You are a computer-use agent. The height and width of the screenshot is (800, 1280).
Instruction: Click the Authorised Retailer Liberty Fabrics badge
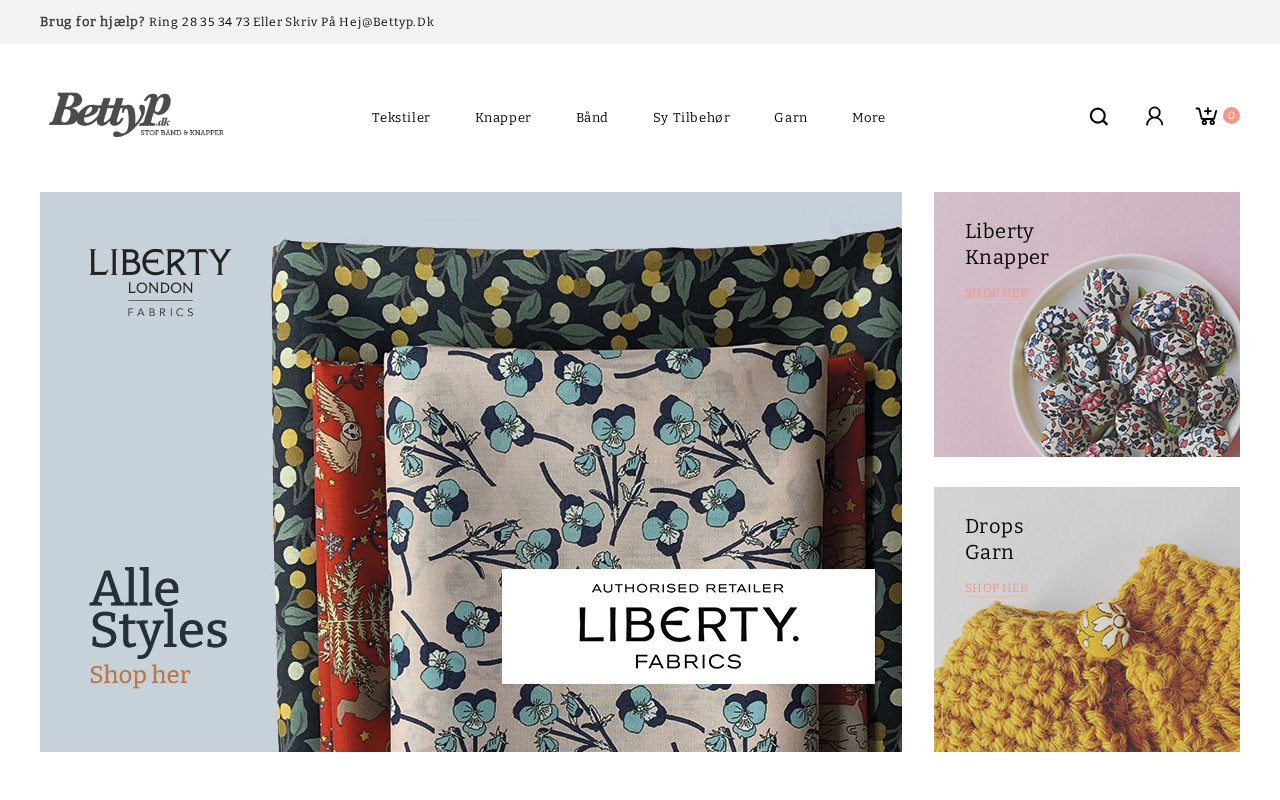pyautogui.click(x=688, y=626)
